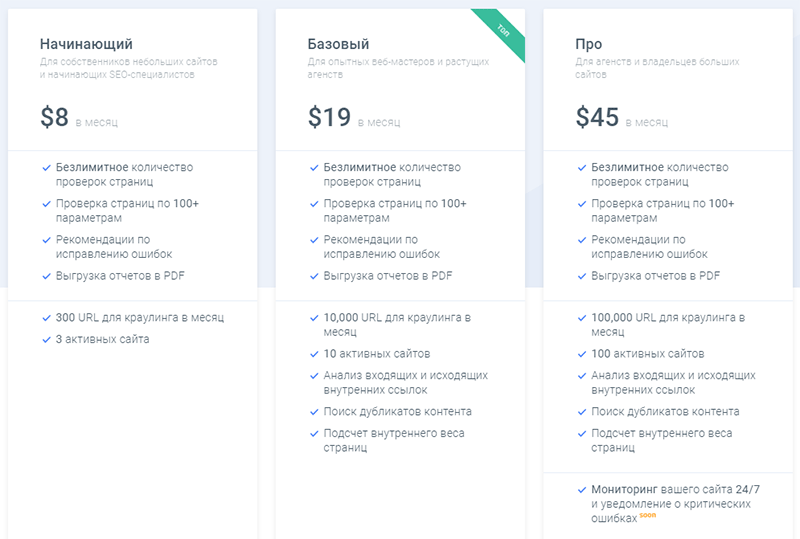Click checkmark next to 'Мониторинг вашего сайта 24/7'
This screenshot has width=800, height=539.
(582, 490)
